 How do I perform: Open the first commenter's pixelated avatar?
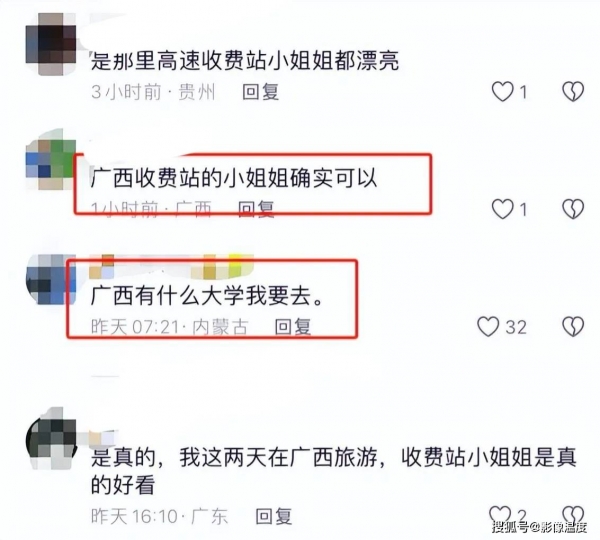pos(51,44)
